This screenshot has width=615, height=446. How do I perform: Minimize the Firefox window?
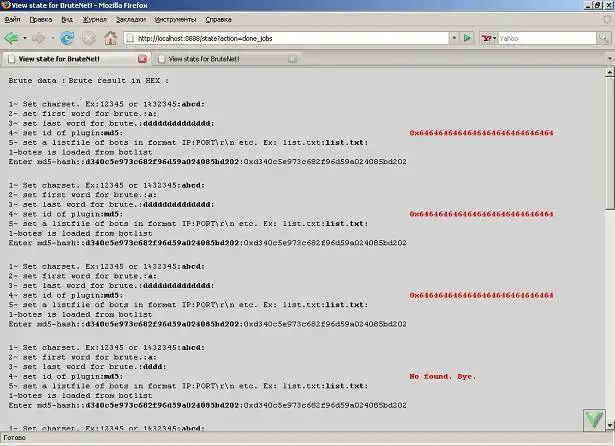coord(588,5)
